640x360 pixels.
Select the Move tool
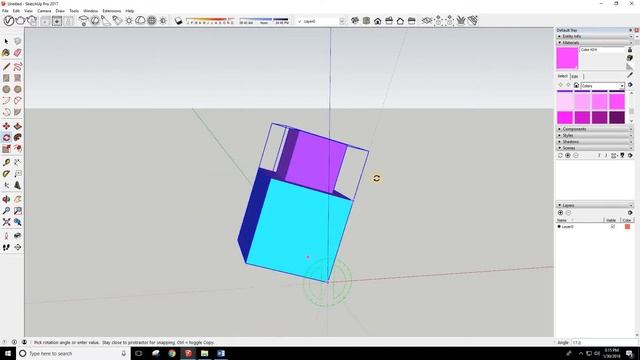pyautogui.click(x=6, y=126)
